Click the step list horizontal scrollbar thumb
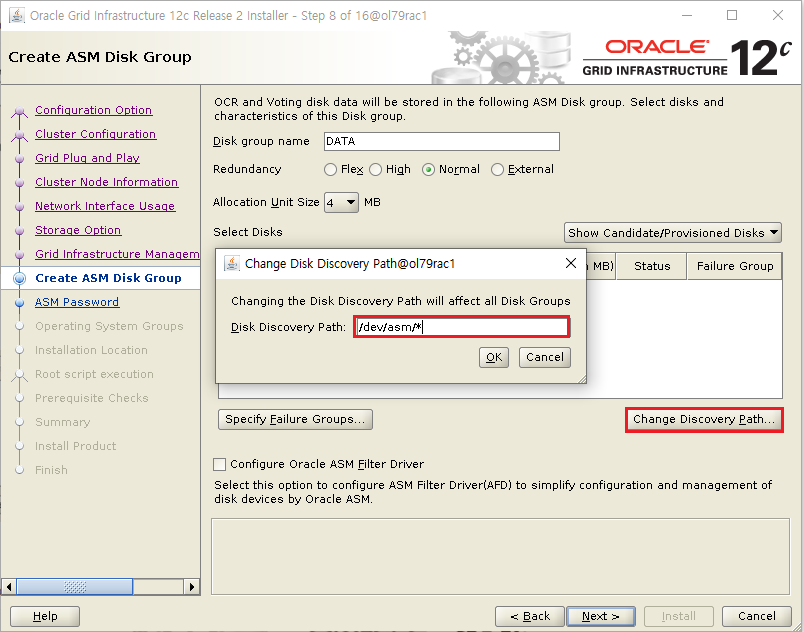Viewport: 804px width, 632px height. pos(75,586)
